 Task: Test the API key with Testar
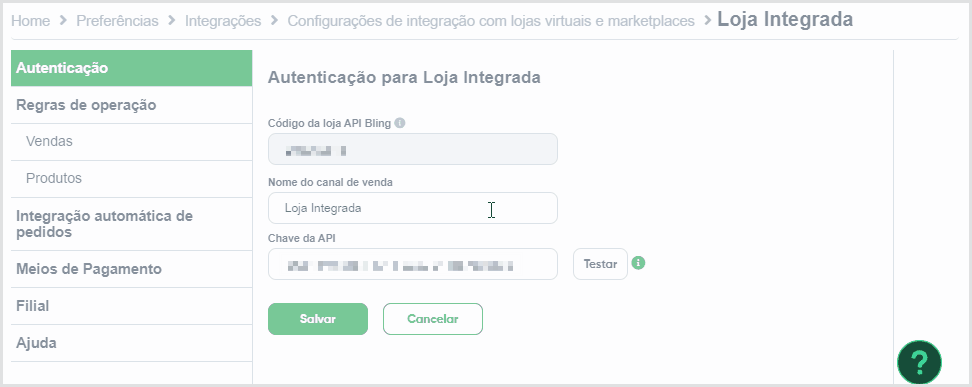point(600,264)
